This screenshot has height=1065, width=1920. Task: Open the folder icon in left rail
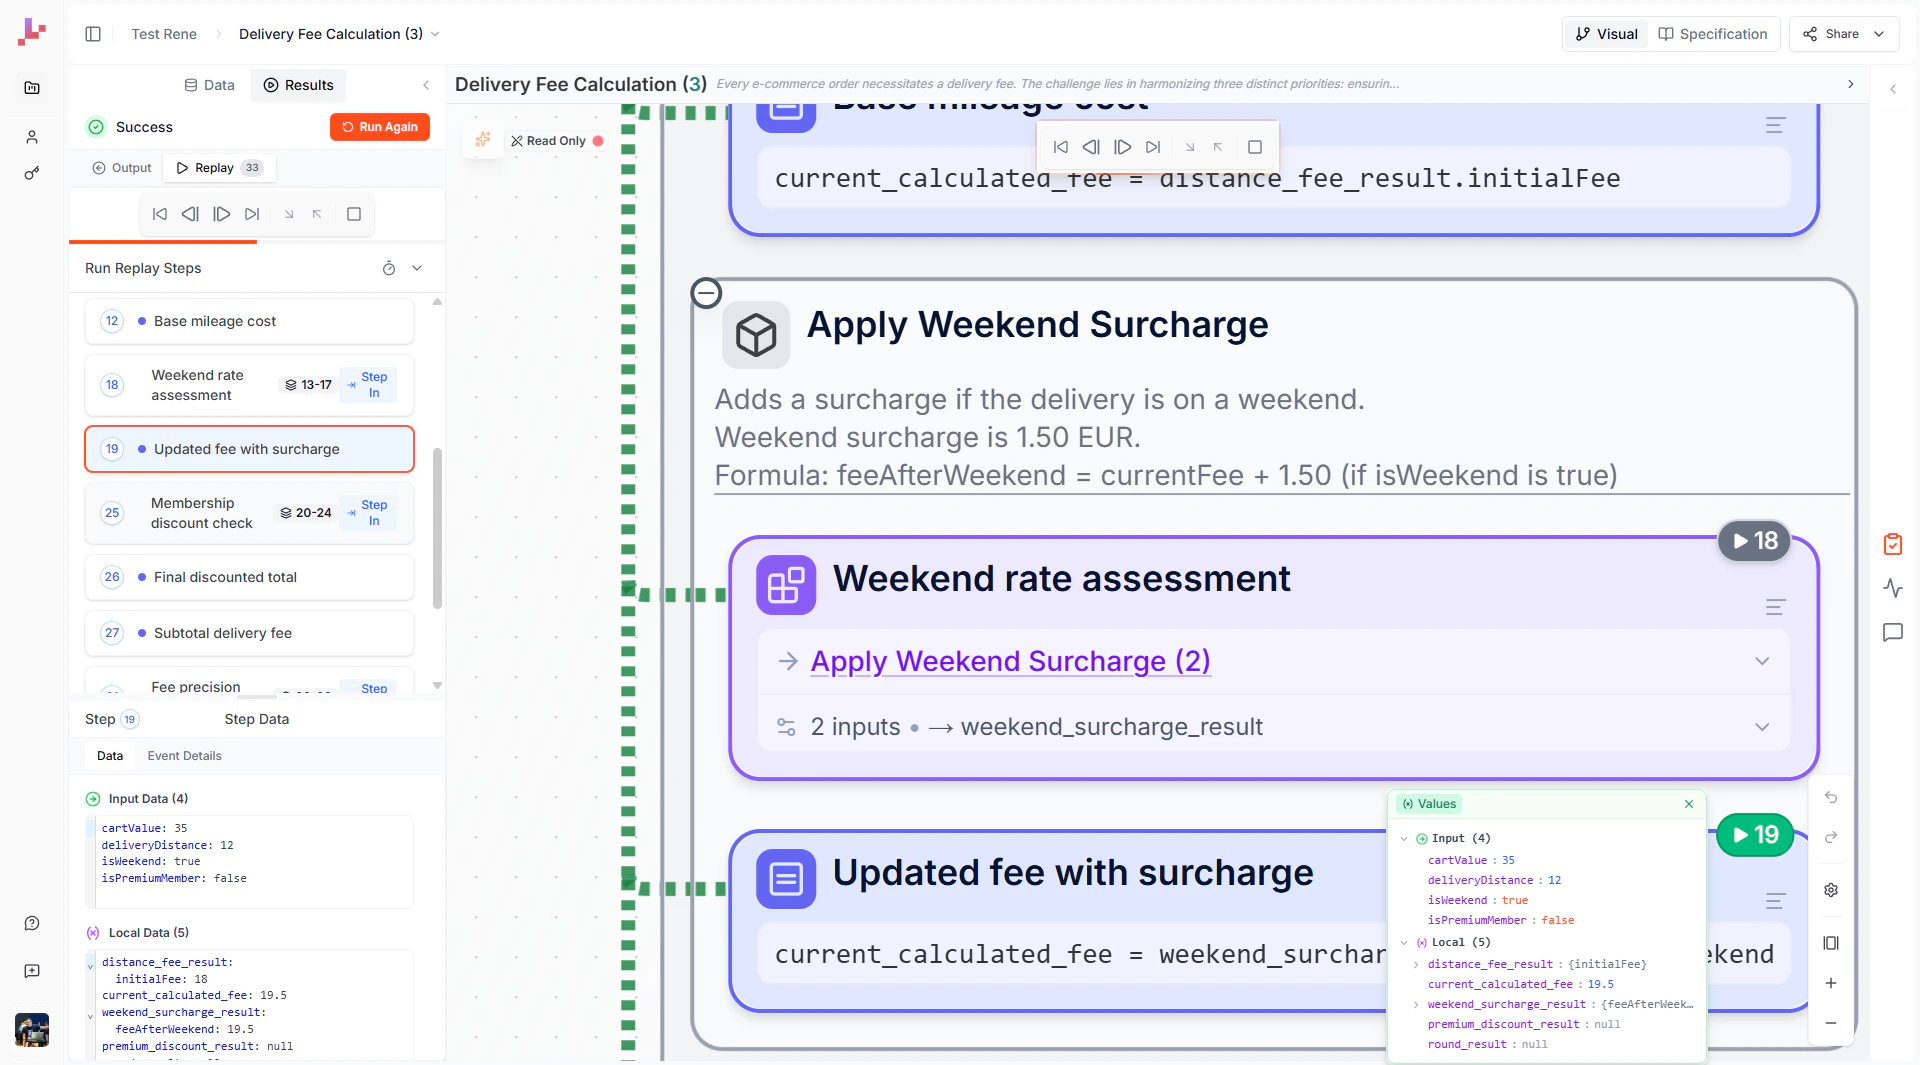[x=32, y=88]
